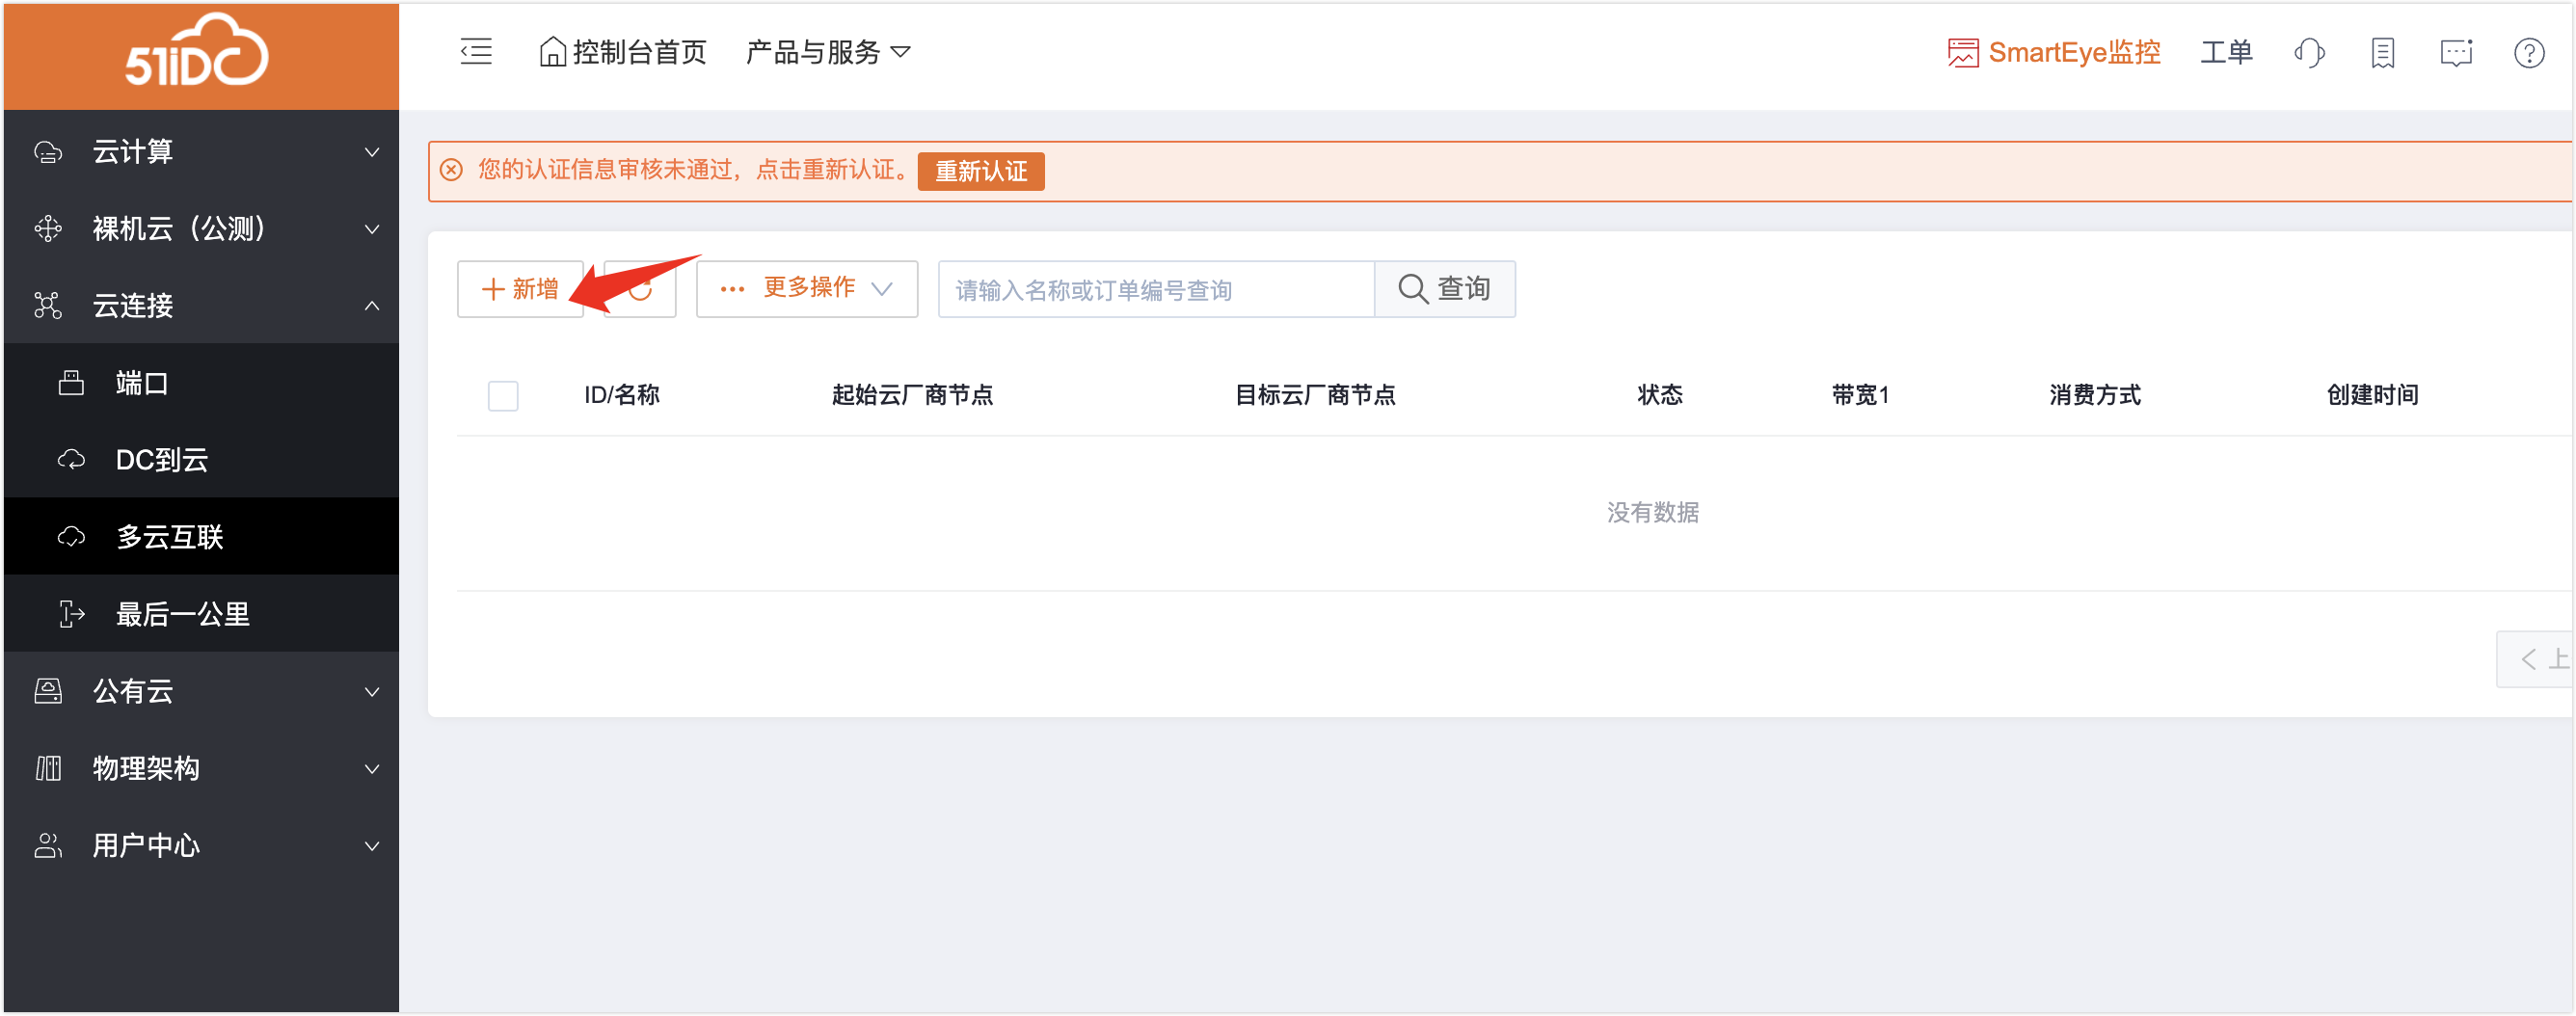Screen dimensions: 2576x1016
Task: Toggle the select-all checkbox in table header
Action: [x=503, y=395]
